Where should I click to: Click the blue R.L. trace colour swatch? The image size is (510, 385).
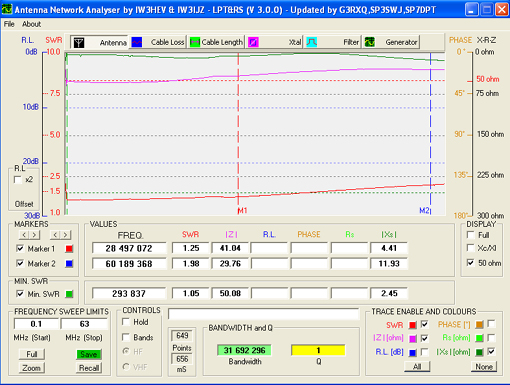coord(413,352)
